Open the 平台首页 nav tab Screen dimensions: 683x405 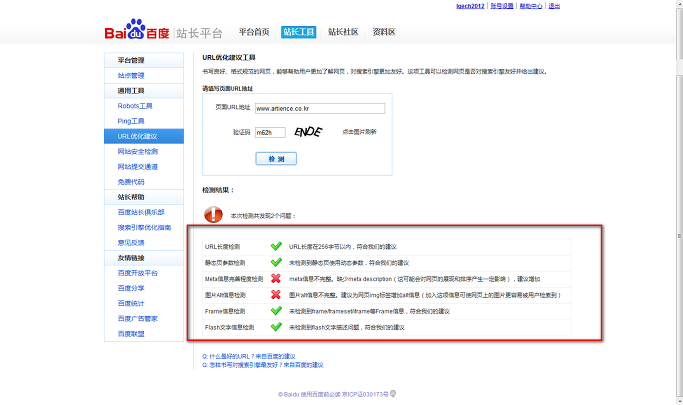(x=254, y=32)
